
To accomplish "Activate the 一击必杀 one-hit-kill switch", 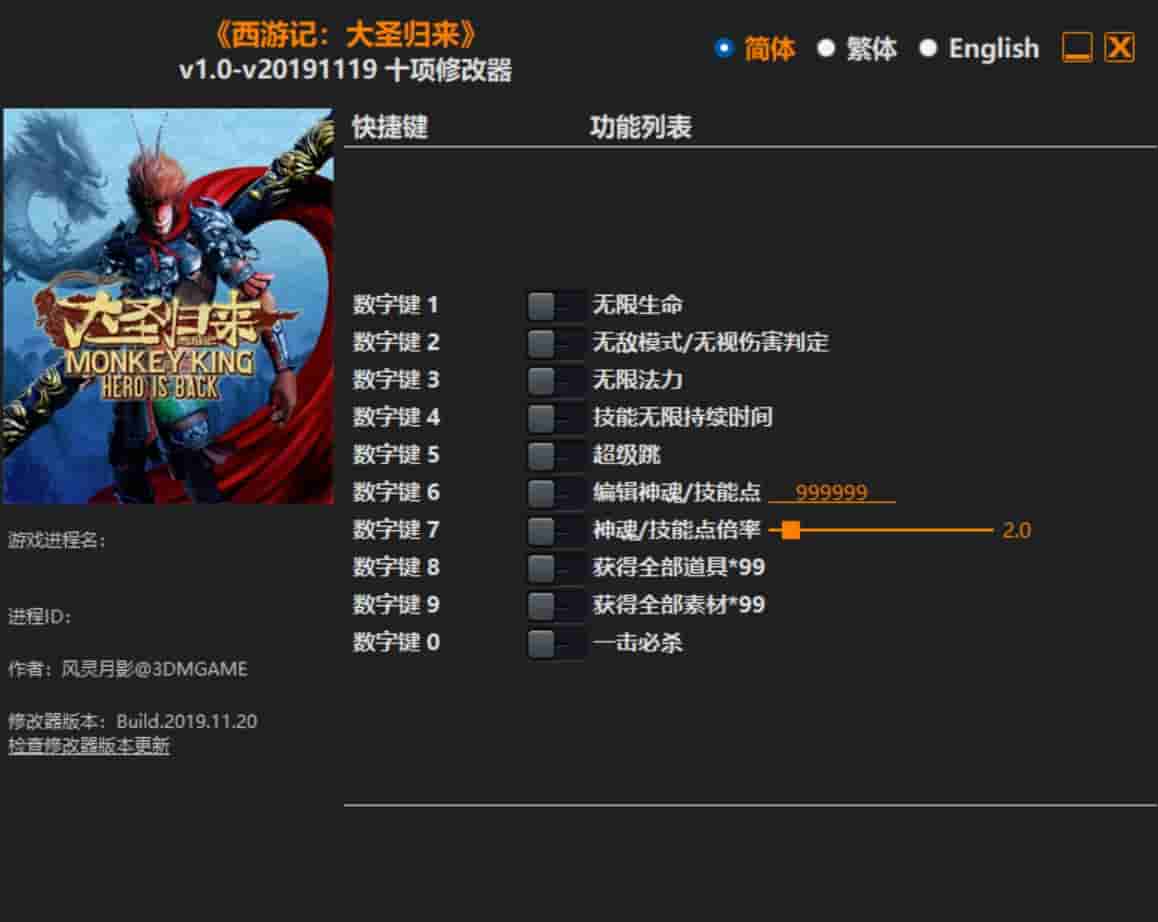I will point(553,642).
